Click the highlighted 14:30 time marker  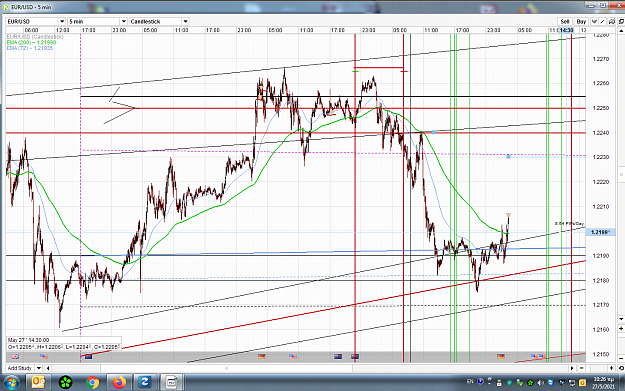tap(566, 30)
